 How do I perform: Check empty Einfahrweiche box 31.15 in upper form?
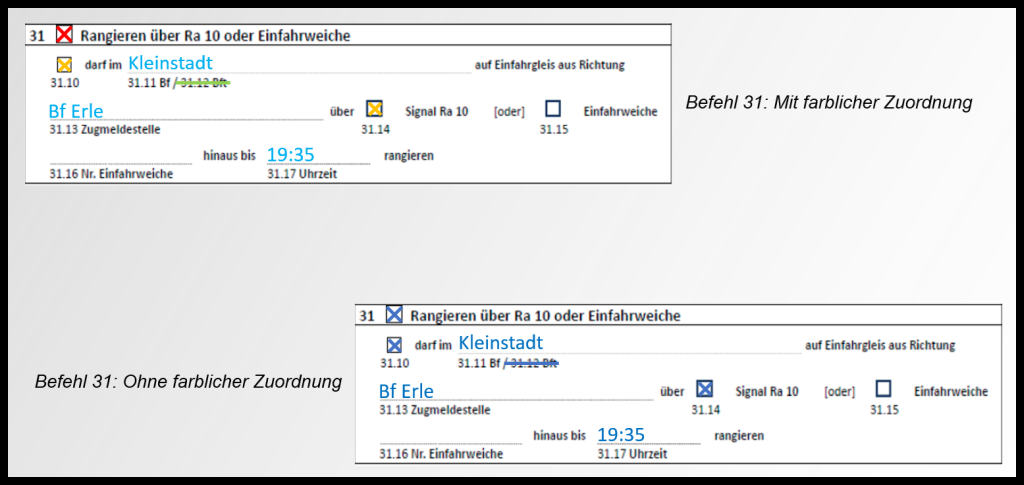[x=553, y=109]
